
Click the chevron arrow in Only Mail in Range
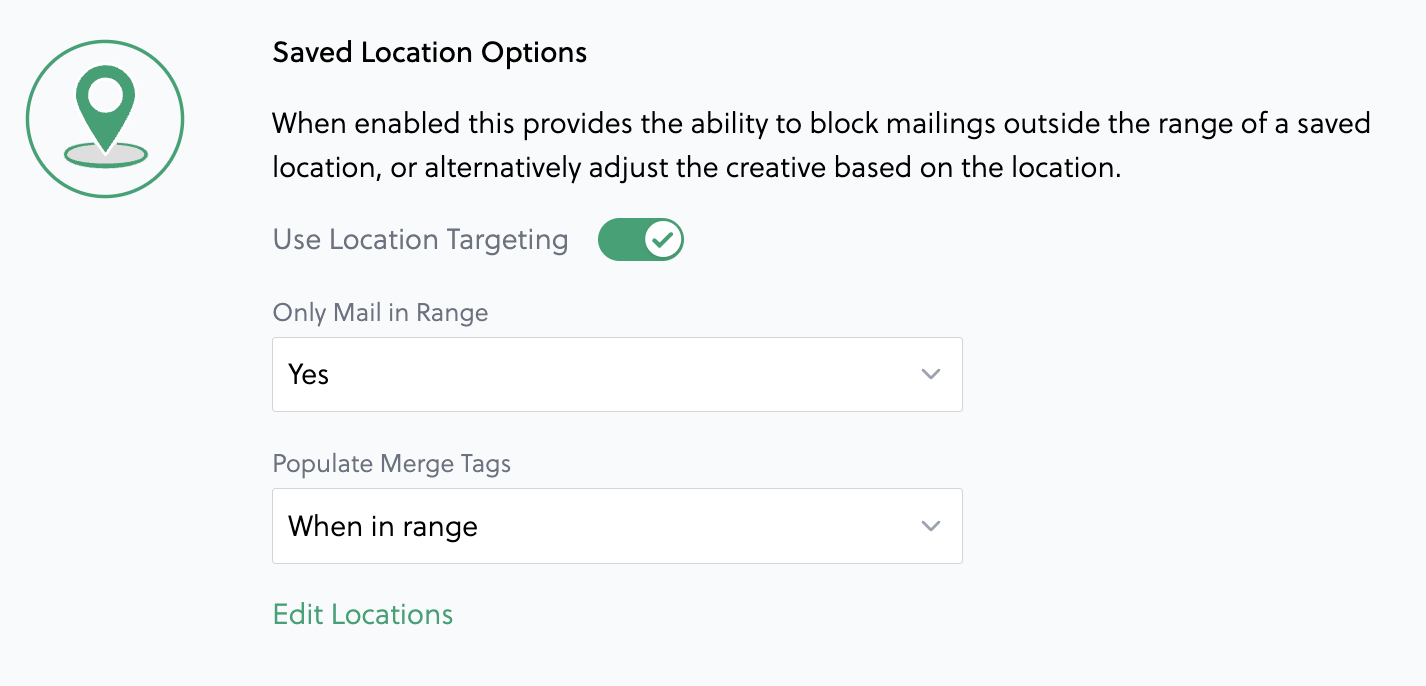(x=931, y=375)
